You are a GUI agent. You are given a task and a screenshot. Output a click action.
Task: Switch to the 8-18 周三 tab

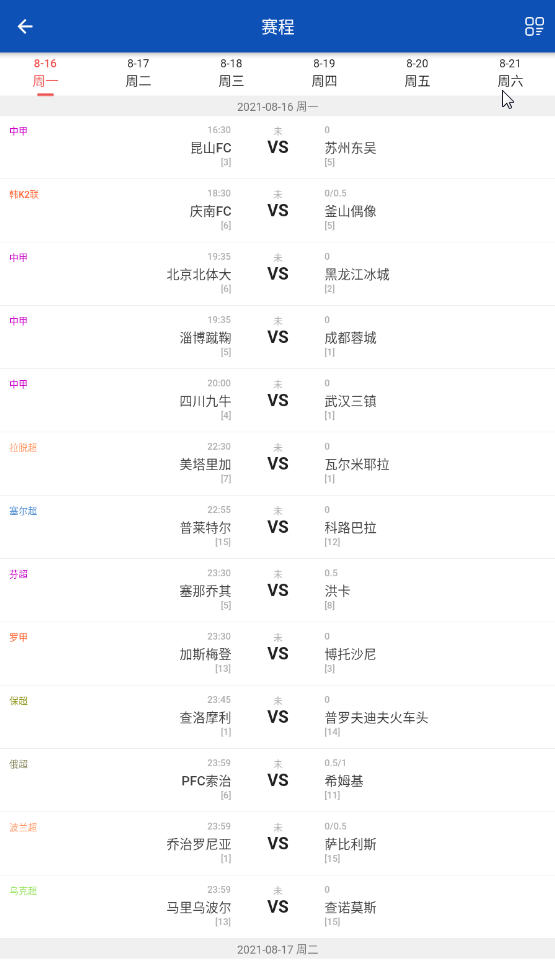(232, 73)
